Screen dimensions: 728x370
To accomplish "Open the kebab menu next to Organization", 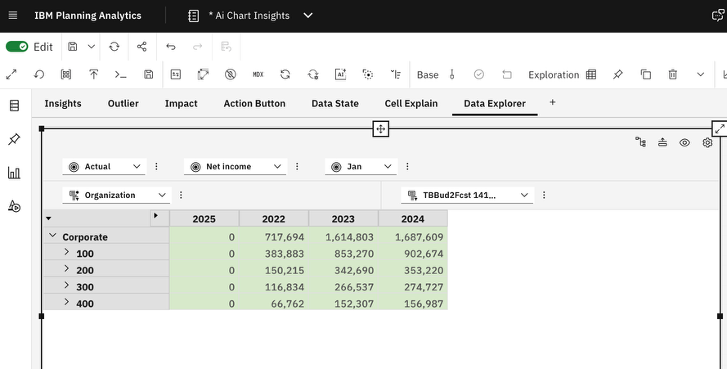I will point(181,195).
